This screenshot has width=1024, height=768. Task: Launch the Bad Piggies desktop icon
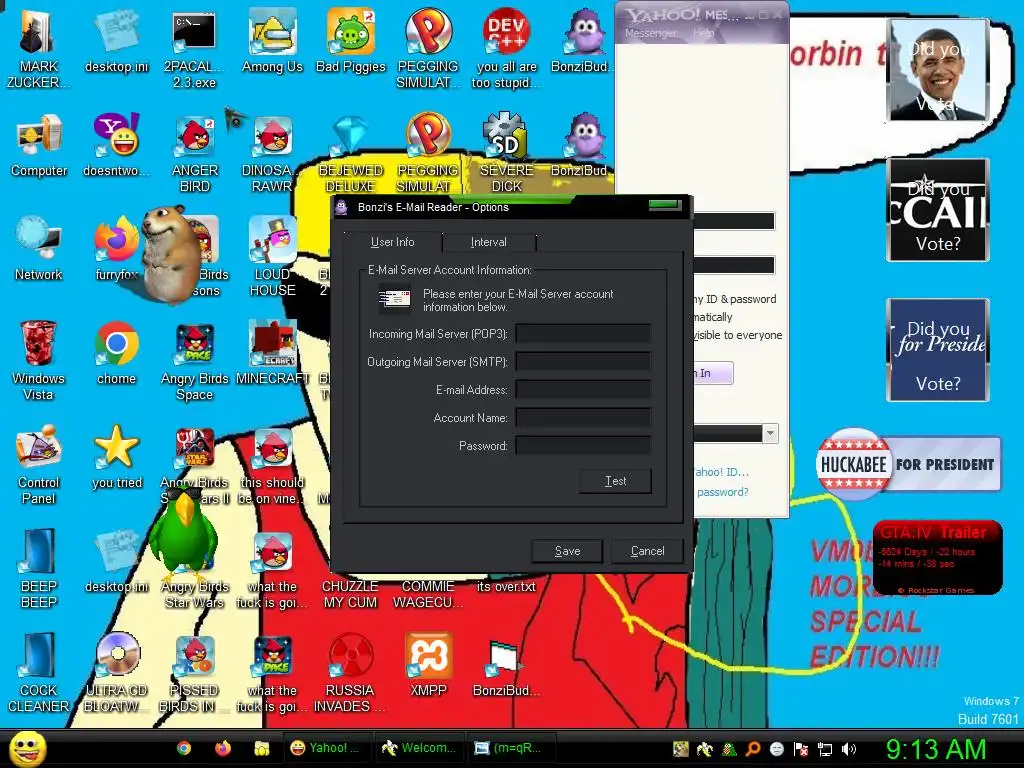pos(351,40)
